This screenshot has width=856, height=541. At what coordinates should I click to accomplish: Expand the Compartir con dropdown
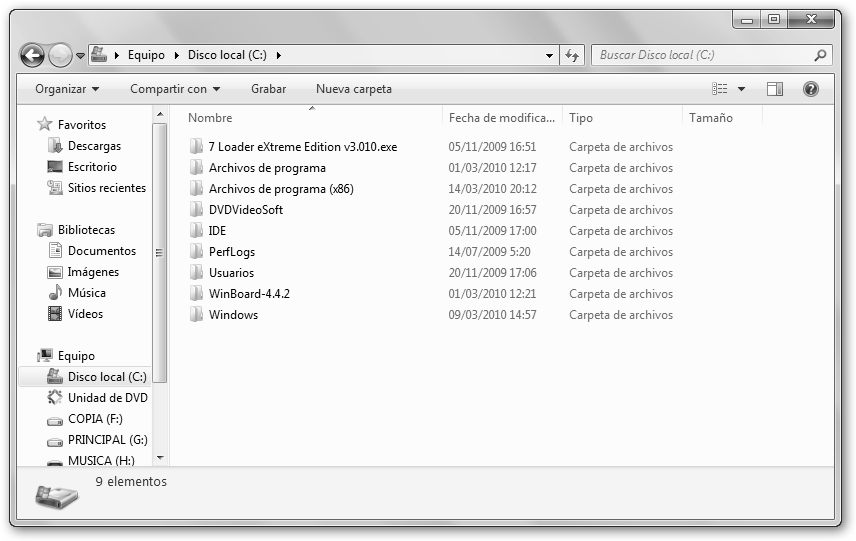(x=175, y=89)
